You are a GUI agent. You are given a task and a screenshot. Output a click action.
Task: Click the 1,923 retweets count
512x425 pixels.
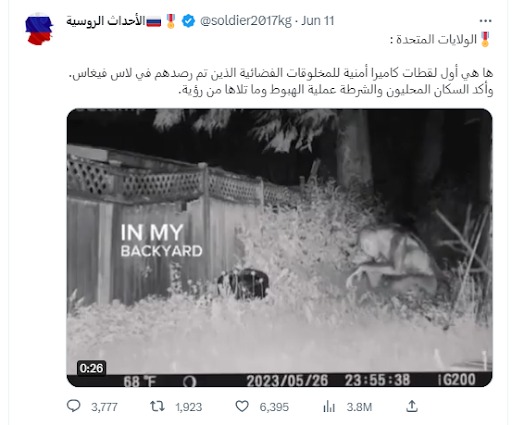coord(189,407)
